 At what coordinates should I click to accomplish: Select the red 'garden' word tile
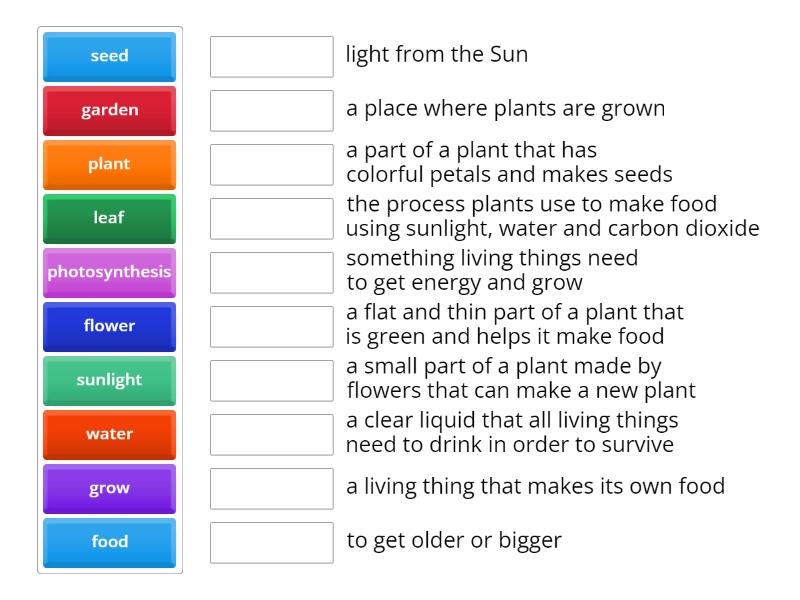(109, 110)
